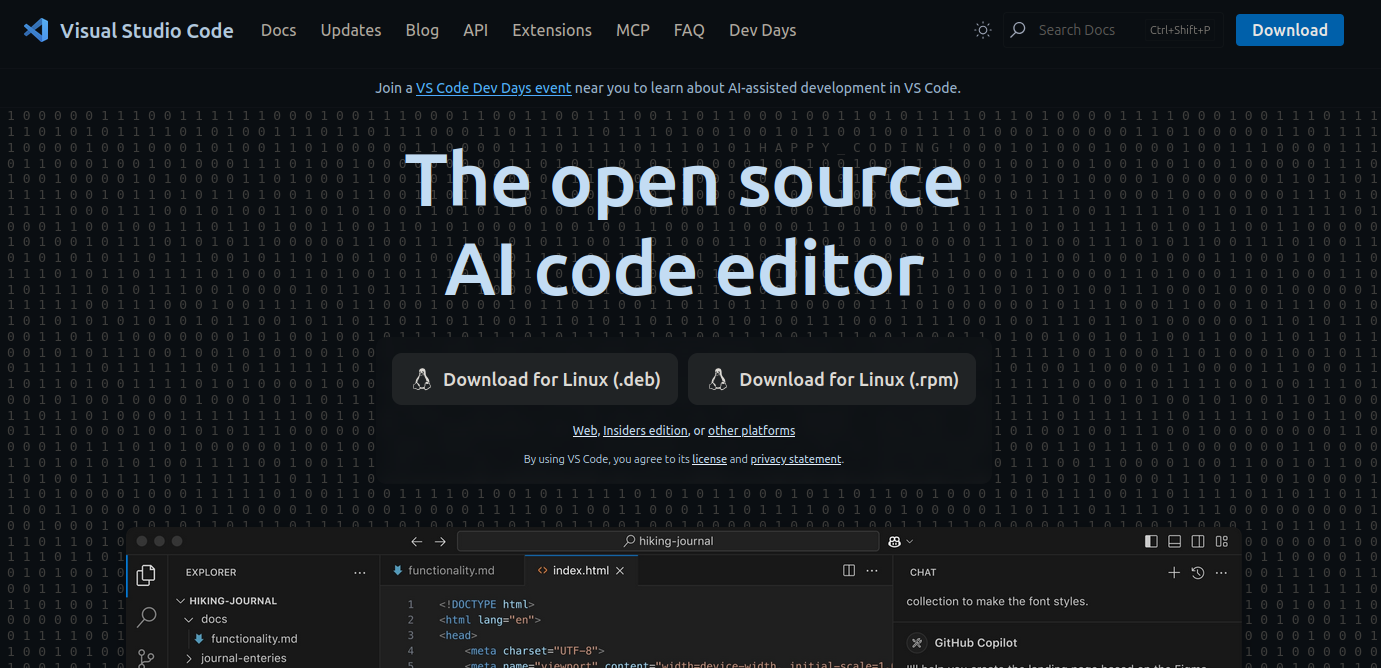Open the Updates page link
This screenshot has height=668, width=1381.
(x=351, y=30)
